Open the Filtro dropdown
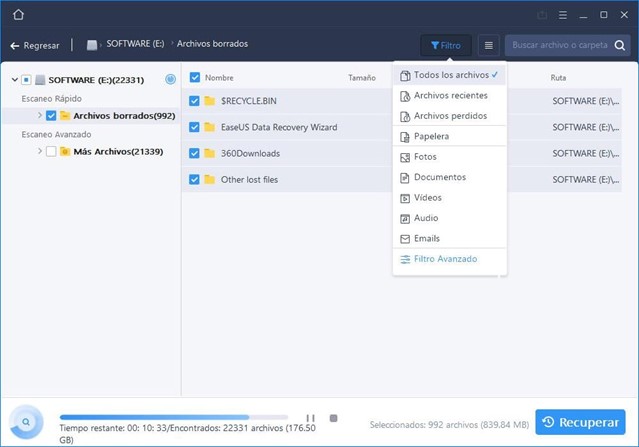The height and width of the screenshot is (447, 639). click(x=446, y=45)
